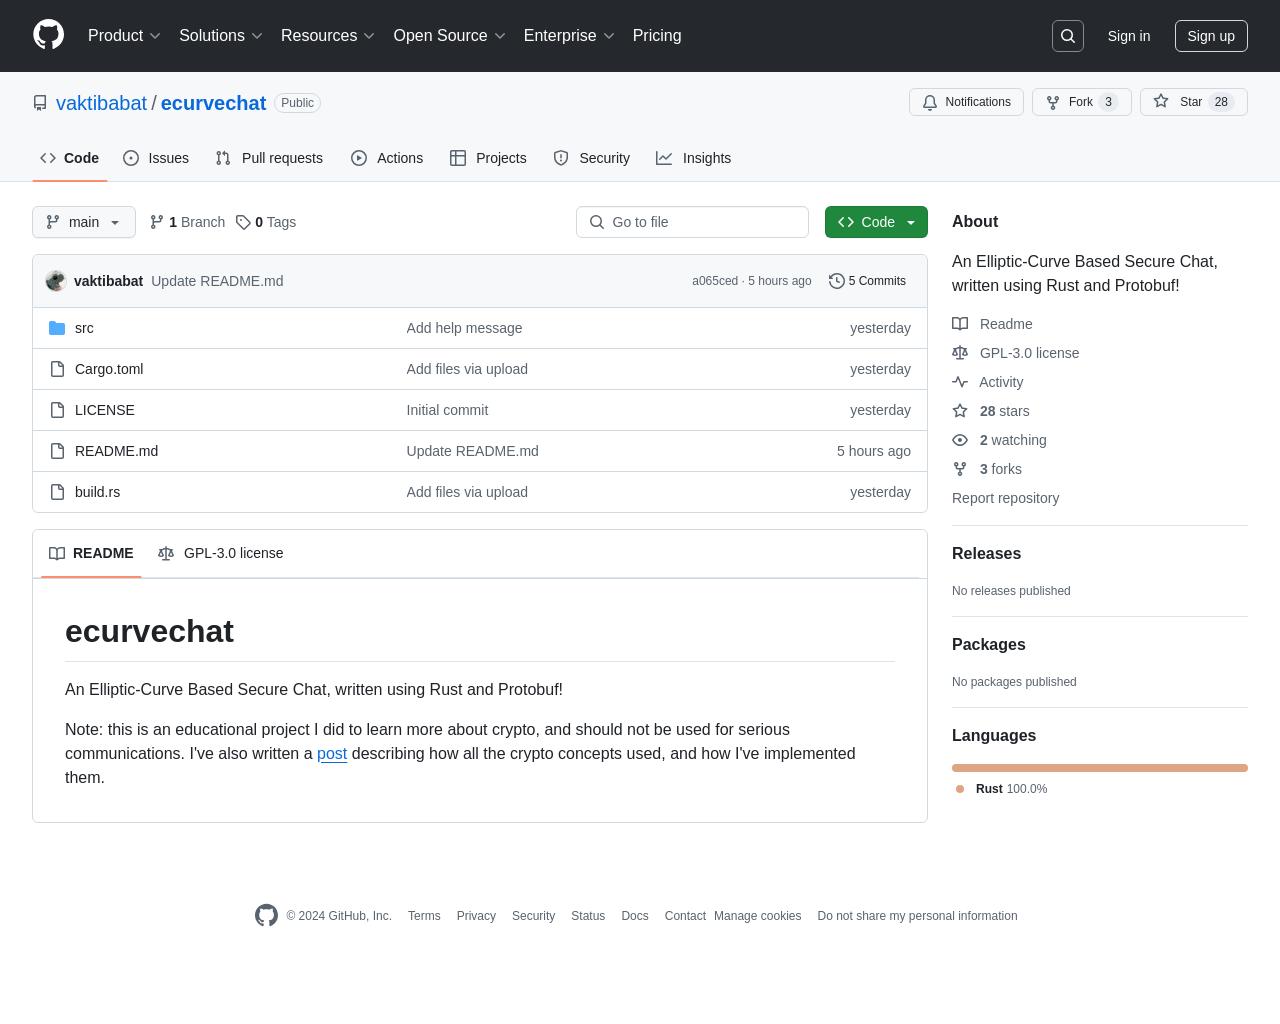Click the eye icon beside 2 watching

(x=960, y=440)
